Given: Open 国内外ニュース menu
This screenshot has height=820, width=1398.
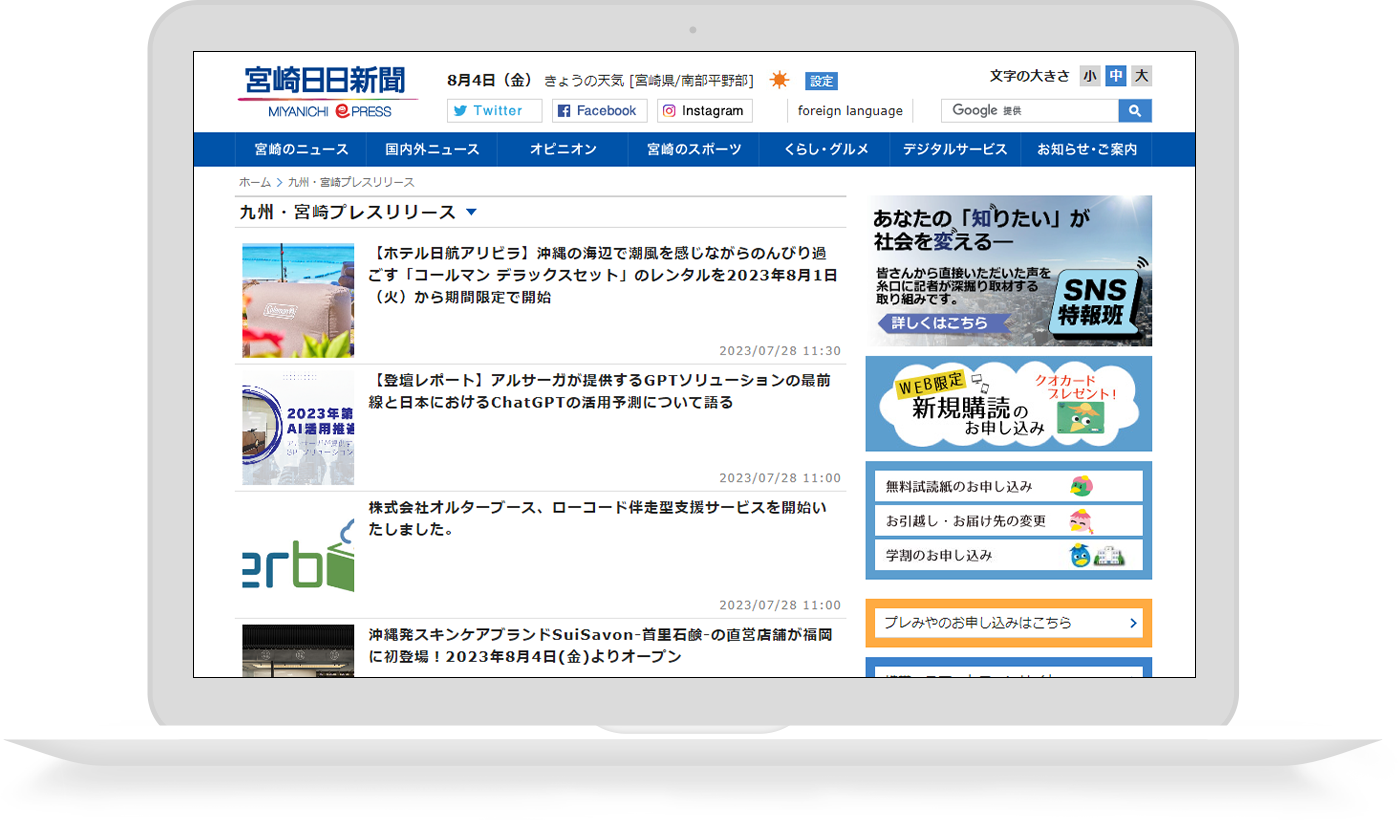Looking at the screenshot, I should click(432, 150).
